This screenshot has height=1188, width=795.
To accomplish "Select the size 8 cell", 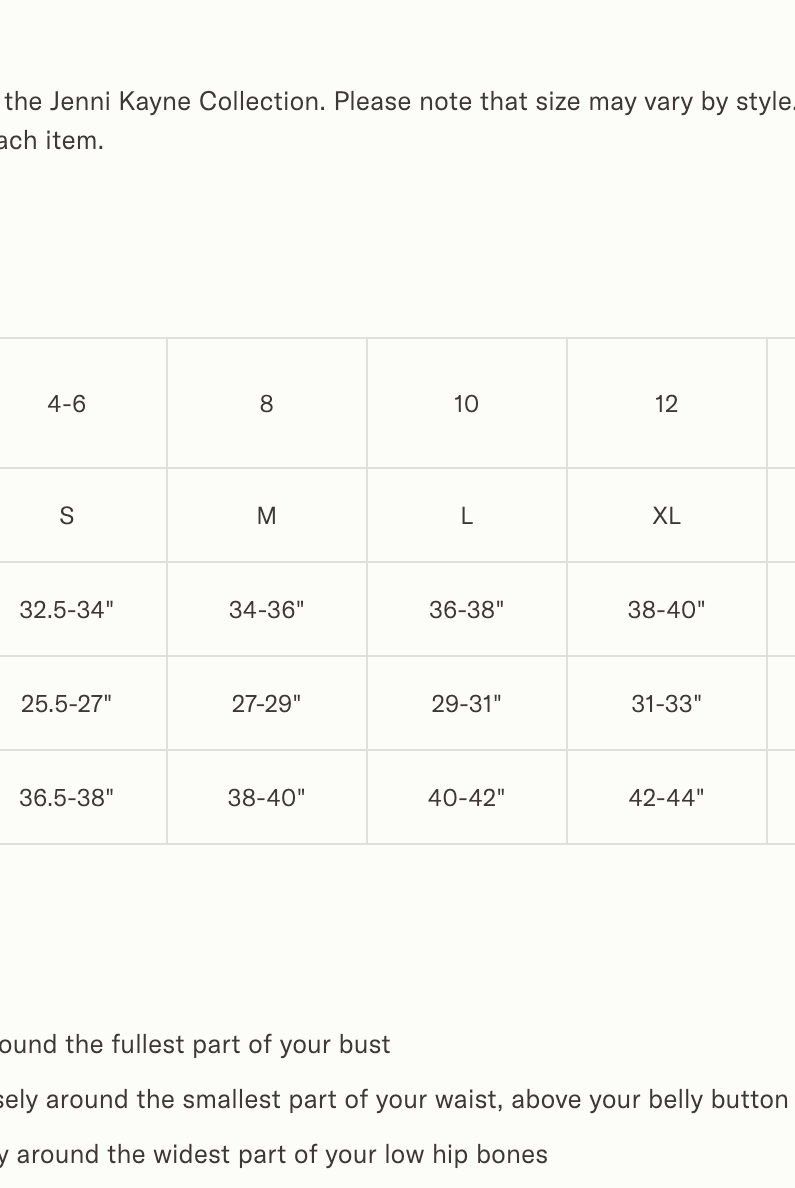I will (x=266, y=404).
